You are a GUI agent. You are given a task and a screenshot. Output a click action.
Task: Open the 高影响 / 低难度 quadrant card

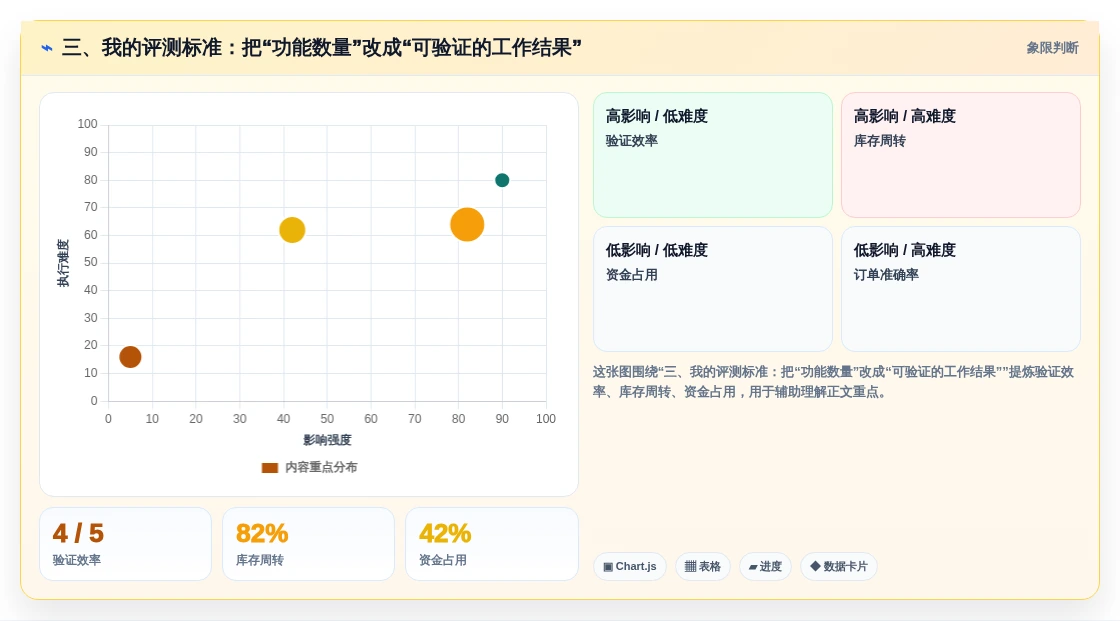pos(713,155)
